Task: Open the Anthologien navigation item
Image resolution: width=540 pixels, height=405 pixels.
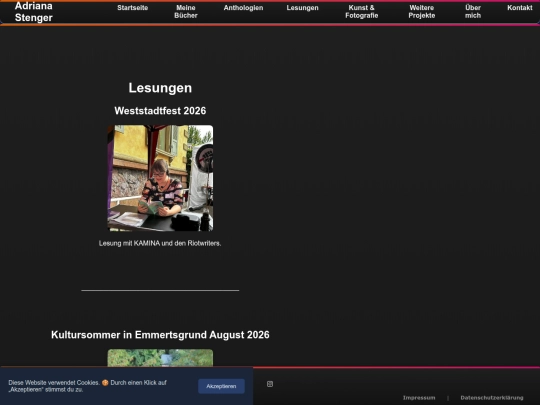Action: click(243, 8)
